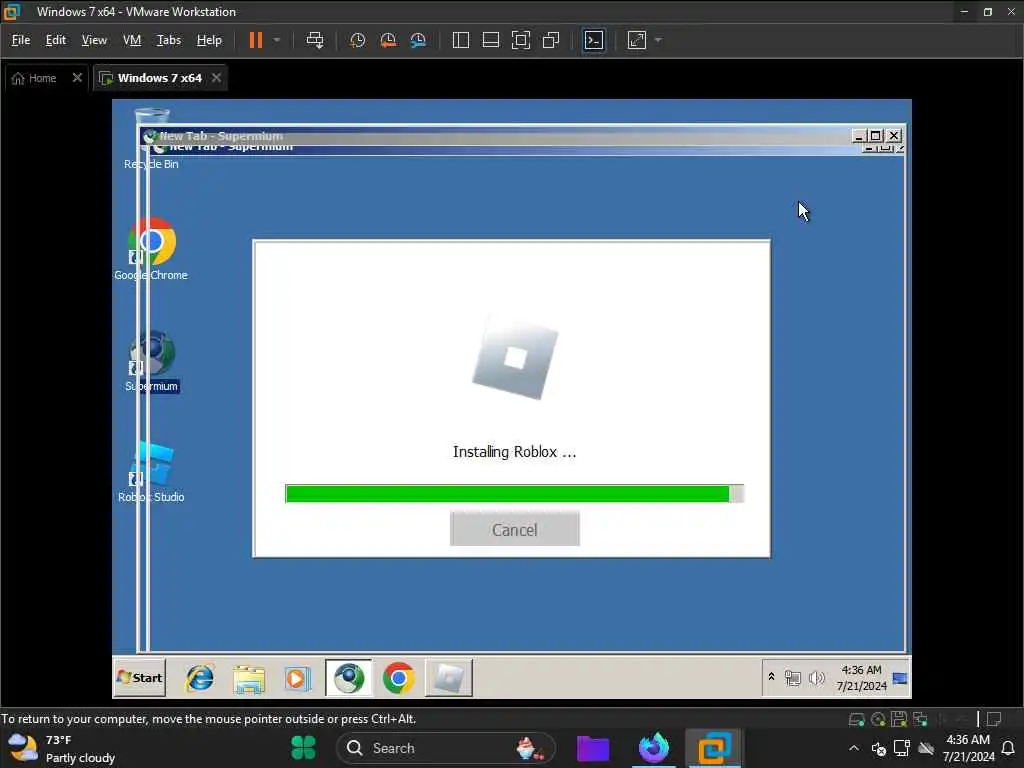The width and height of the screenshot is (1024, 768).
Task: Open Chrome from guest taskbar
Action: (x=398, y=678)
